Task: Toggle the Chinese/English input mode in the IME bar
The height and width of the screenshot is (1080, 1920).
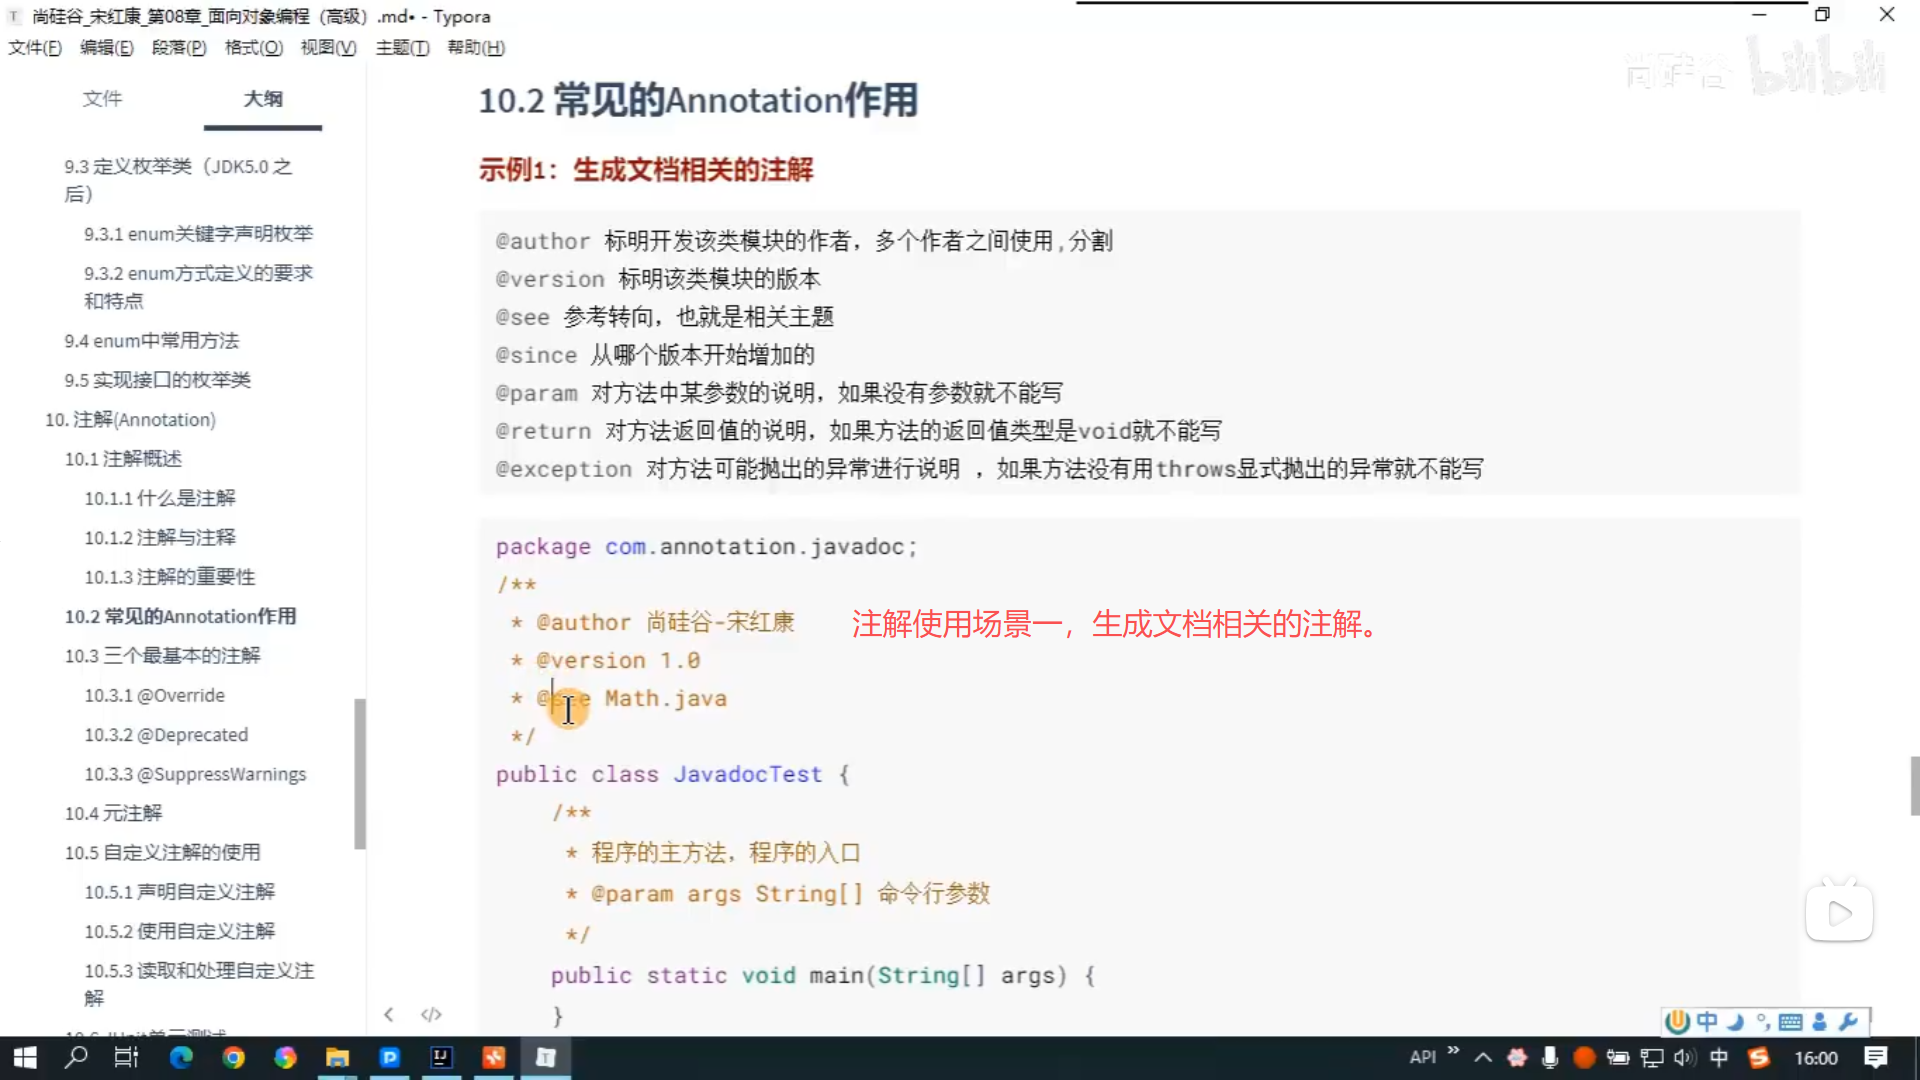Action: (x=1706, y=1021)
